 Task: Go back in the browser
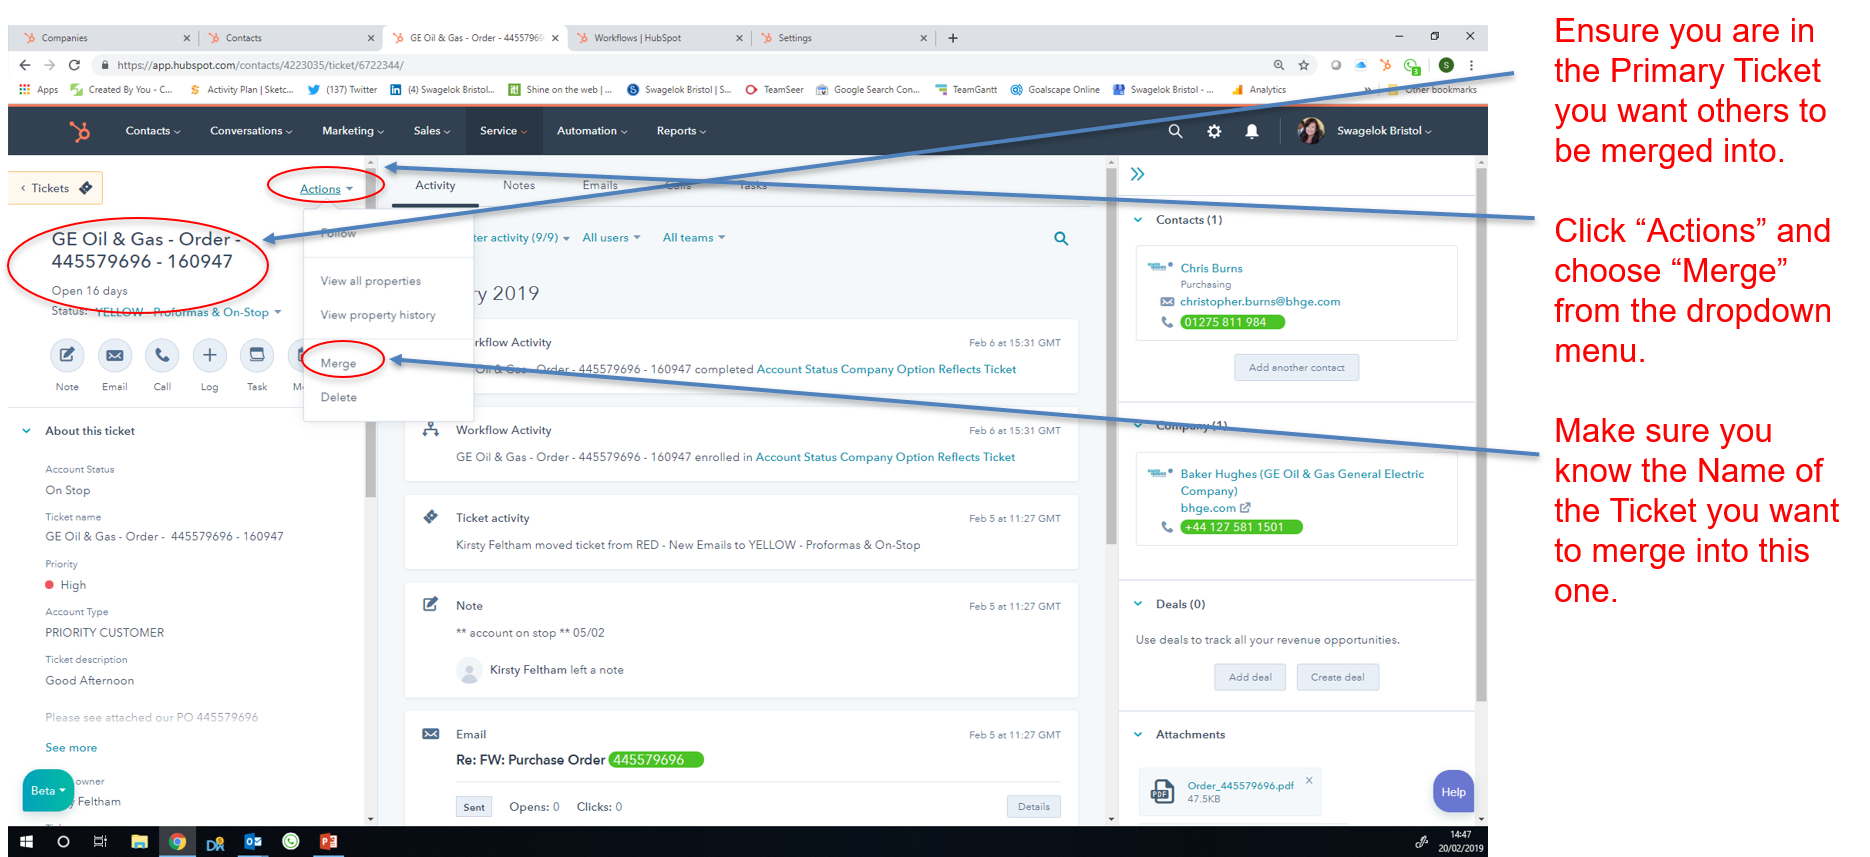pos(25,65)
